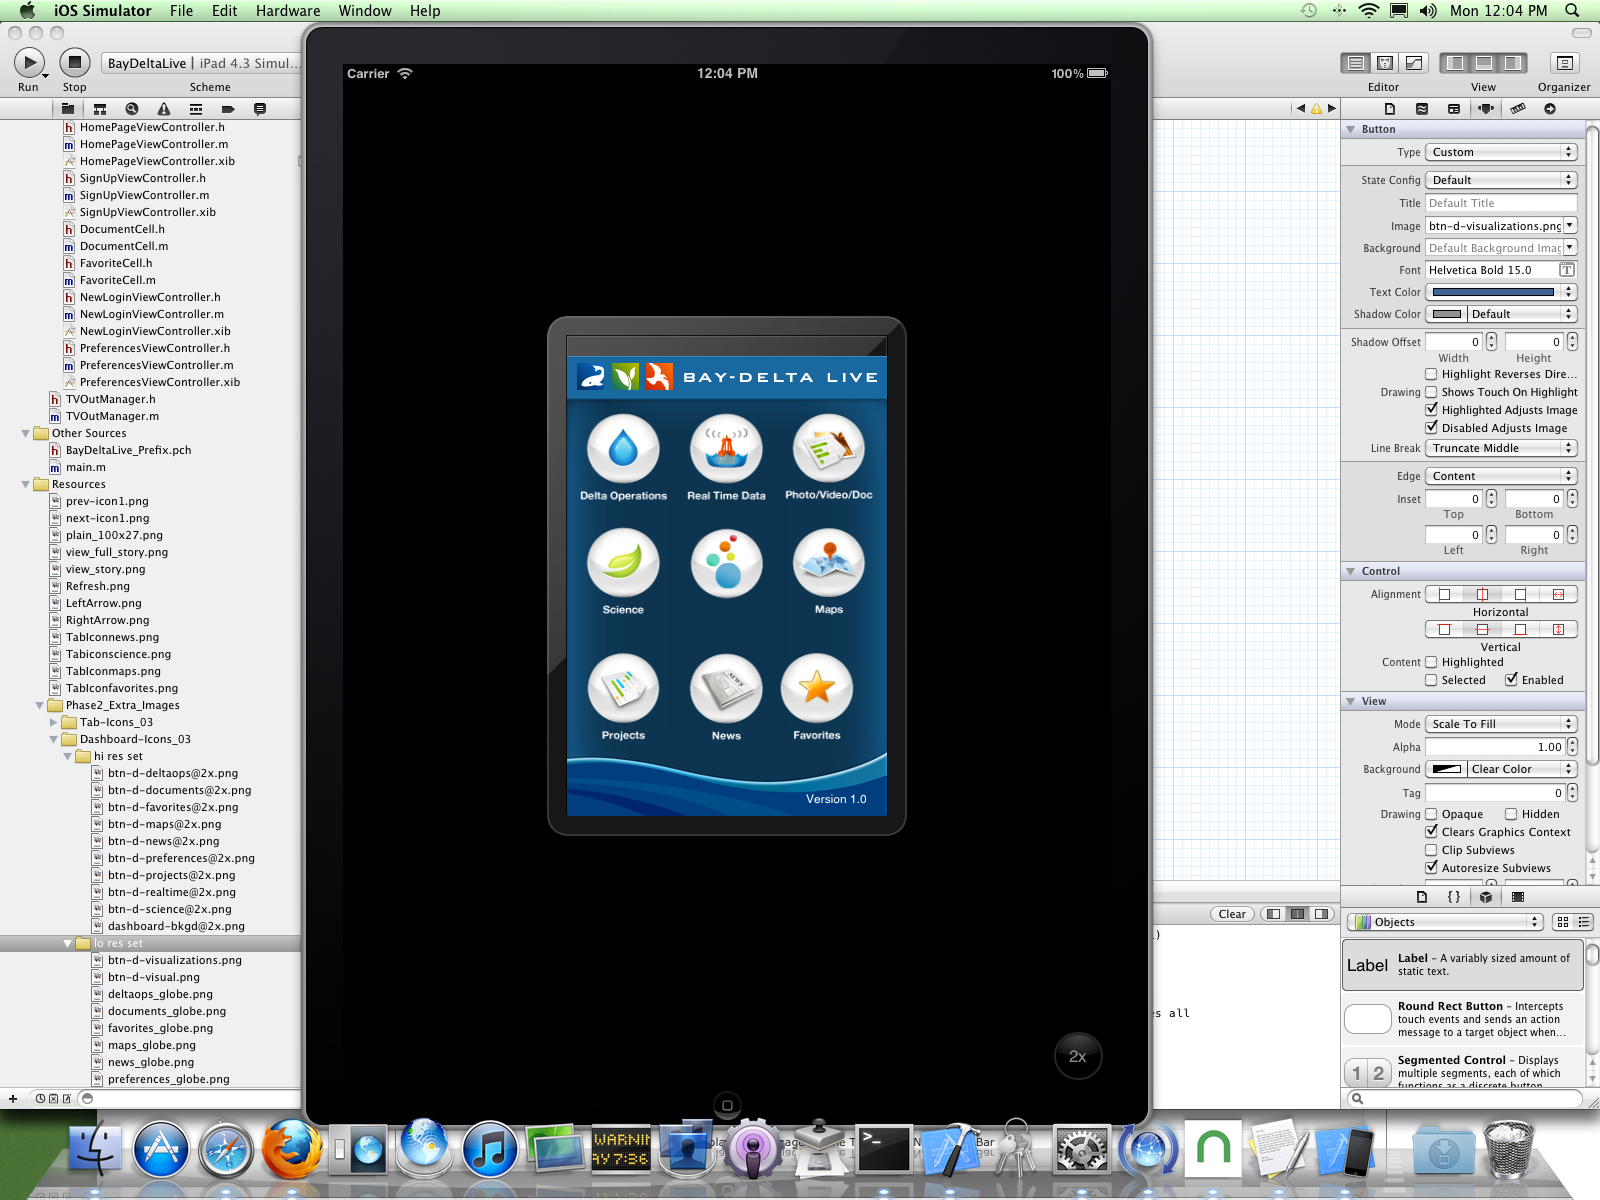The height and width of the screenshot is (1200, 1600).
Task: Open the Breakpoint navigator
Action: click(x=228, y=109)
